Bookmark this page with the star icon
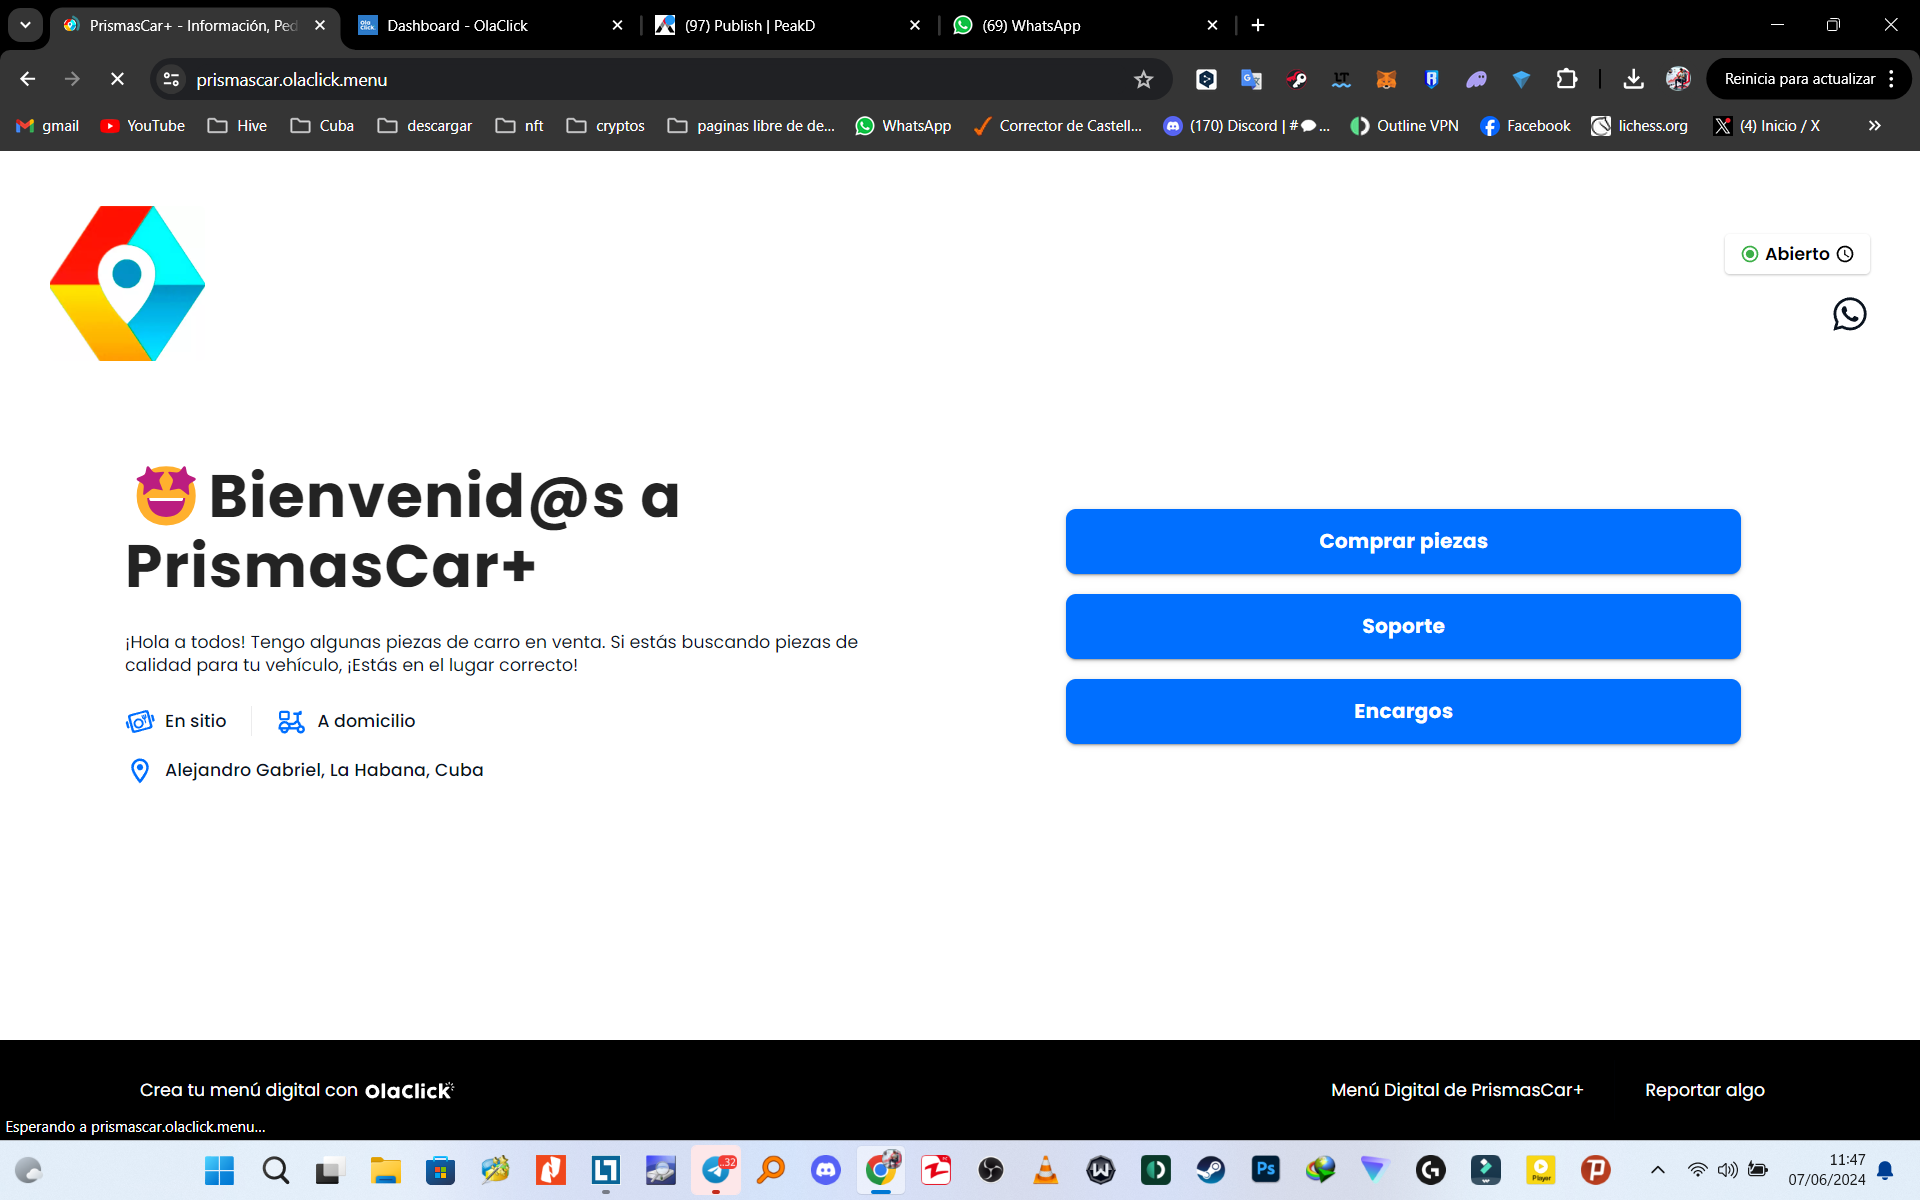Screen dimensions: 1920x1200 1144,79
